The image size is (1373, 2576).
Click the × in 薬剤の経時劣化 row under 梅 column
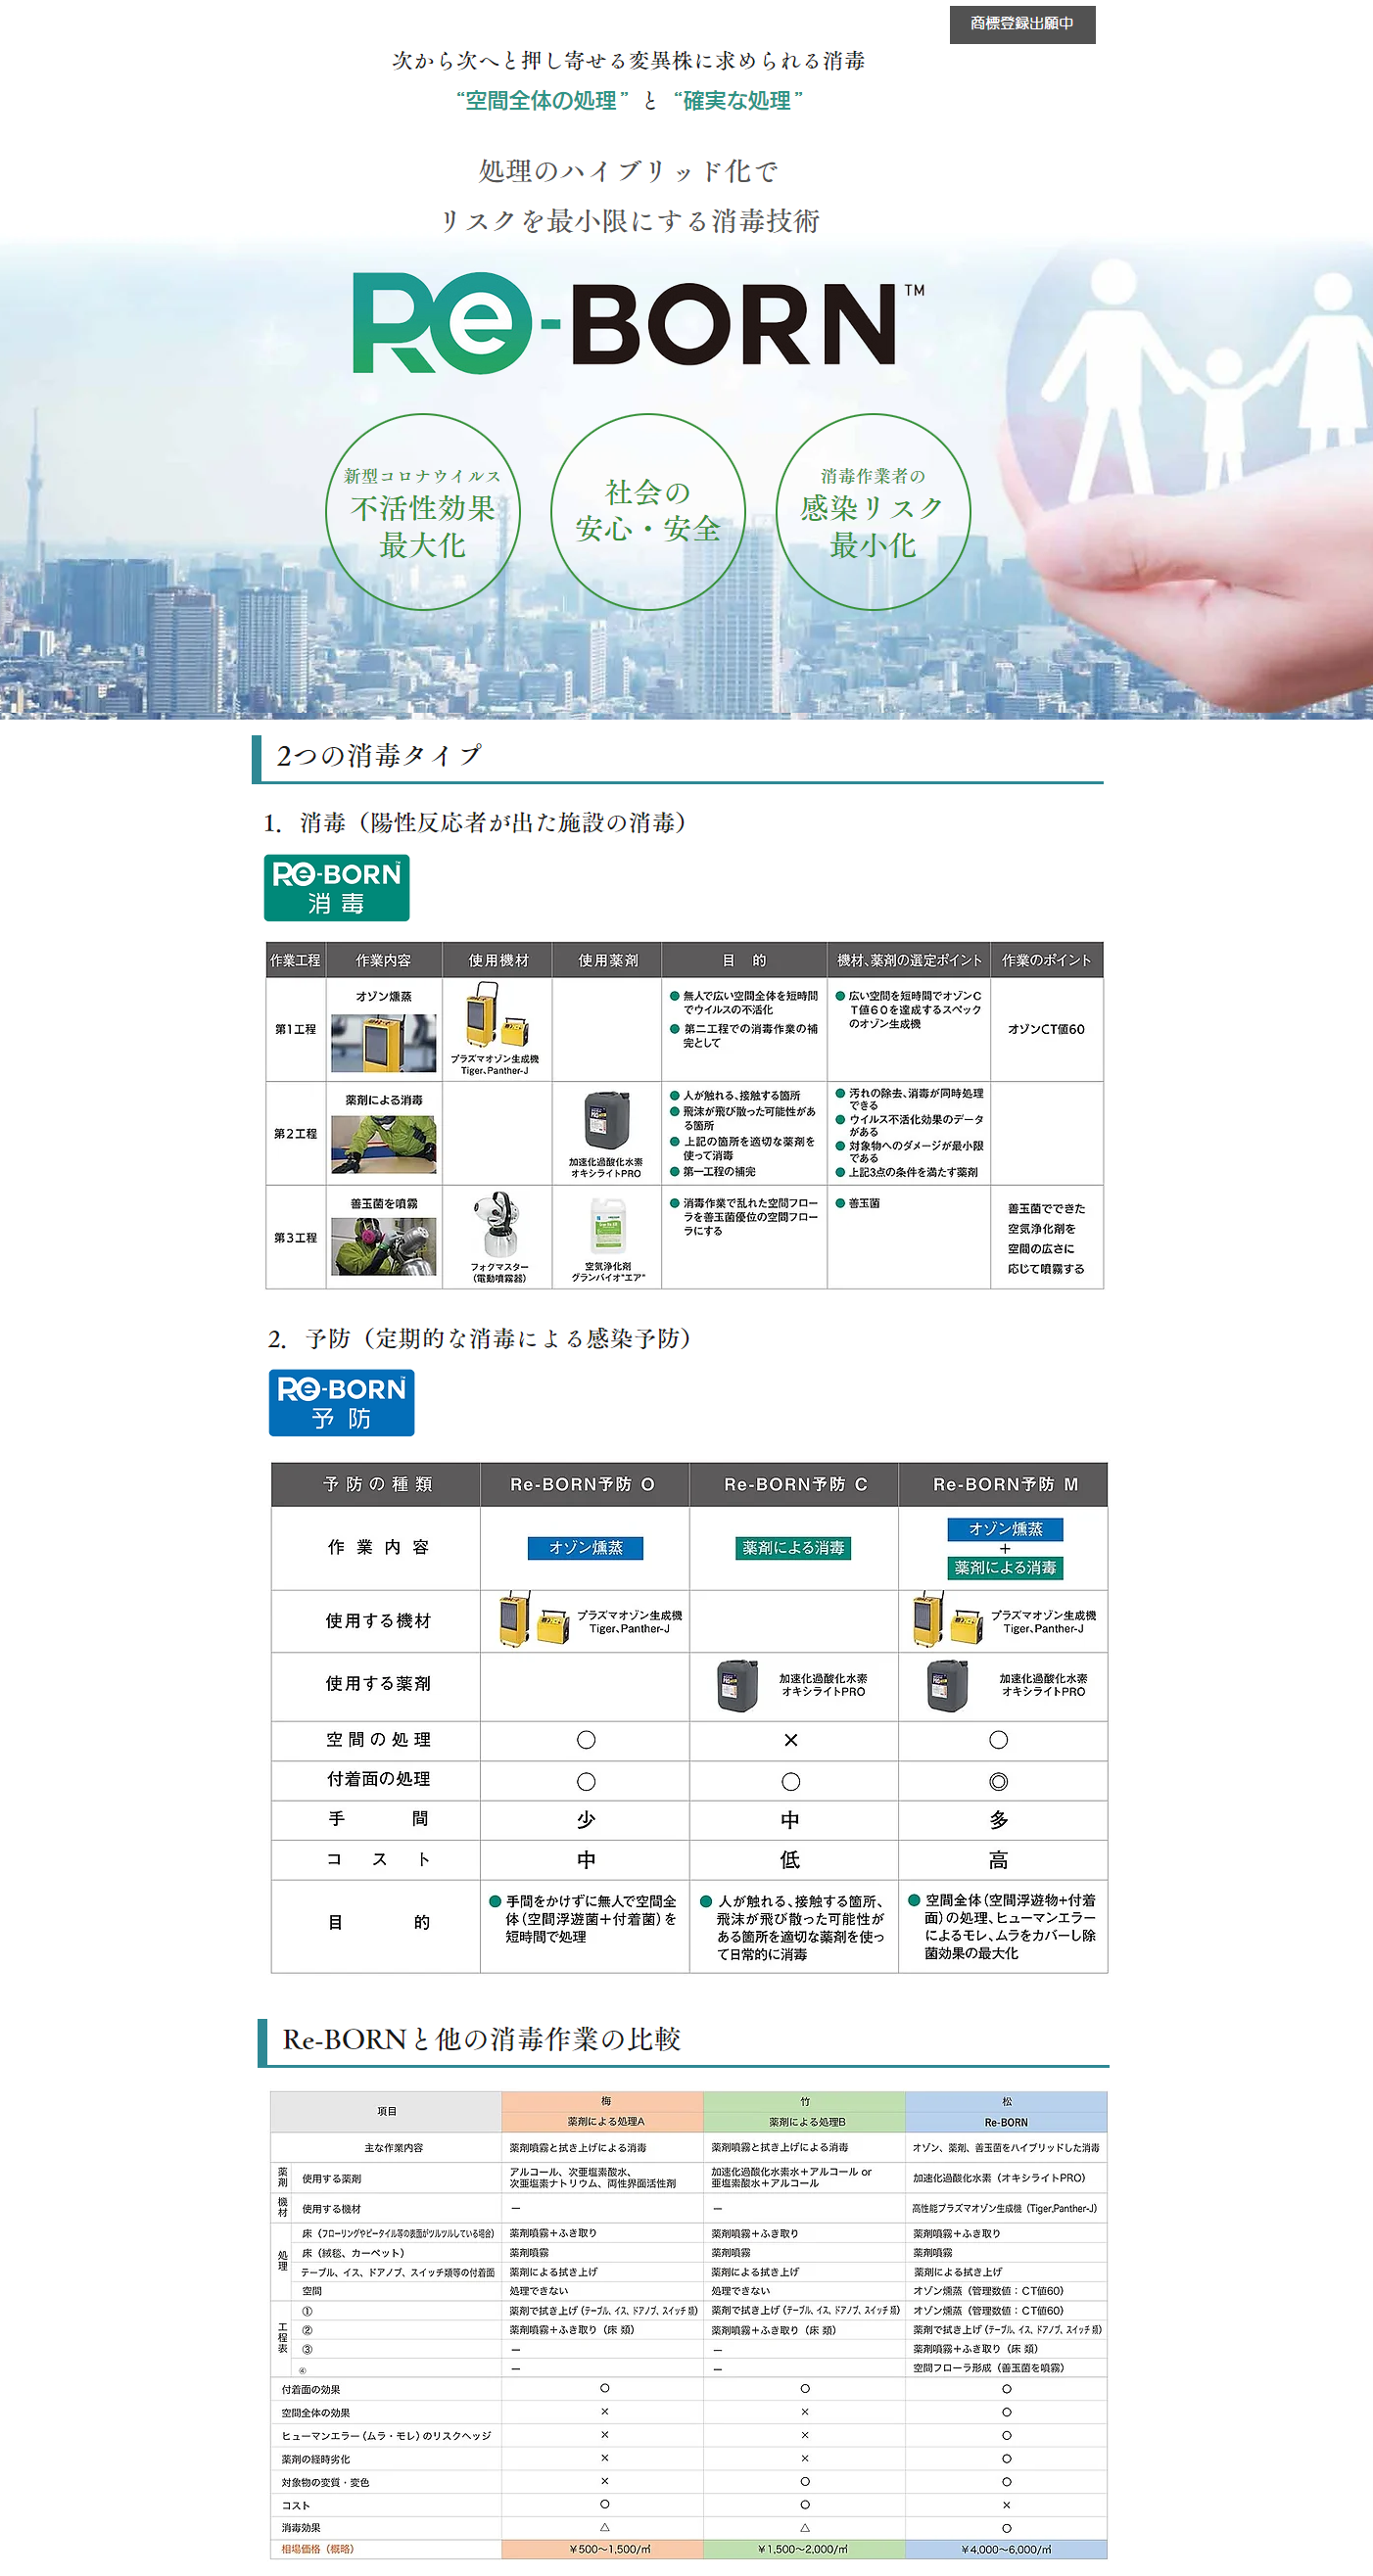pyautogui.click(x=604, y=2458)
